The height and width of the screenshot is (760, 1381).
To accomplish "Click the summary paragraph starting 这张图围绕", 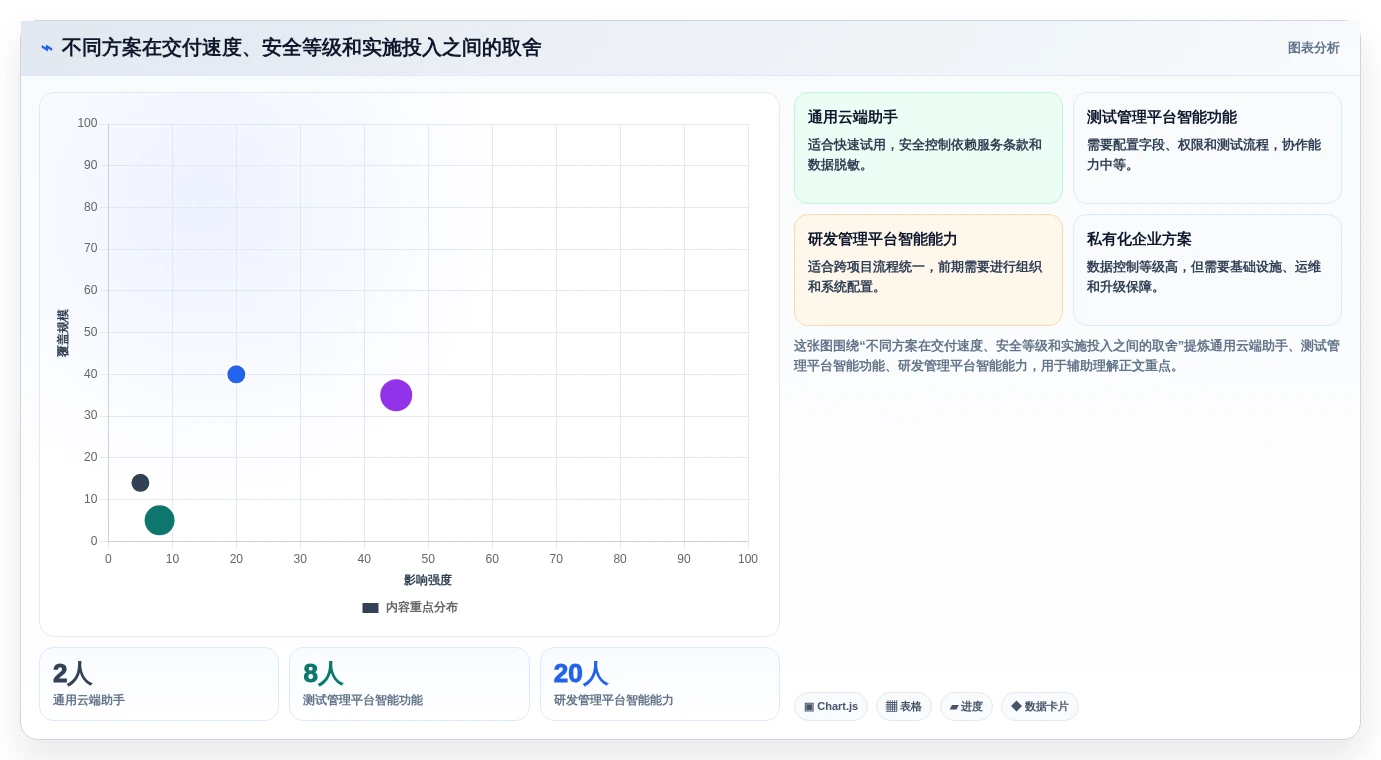I will click(x=1067, y=356).
